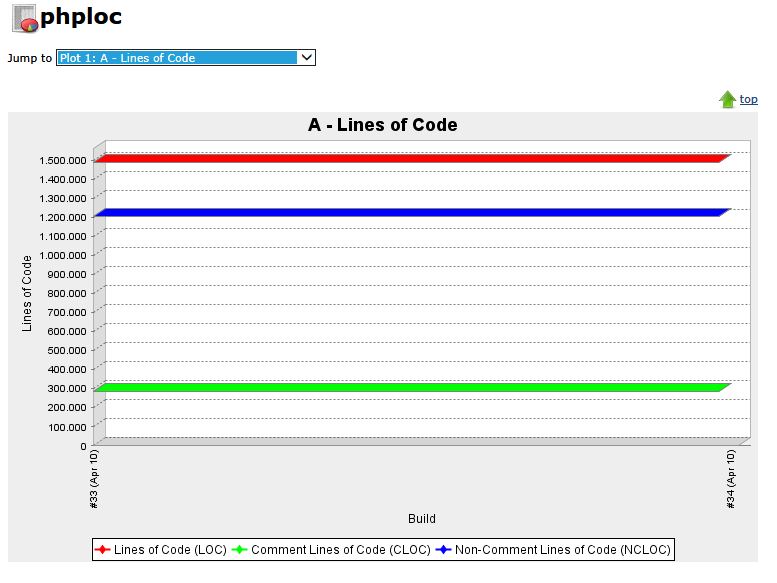
Task: Click the '1.200.000' y-axis value
Action: click(63, 217)
